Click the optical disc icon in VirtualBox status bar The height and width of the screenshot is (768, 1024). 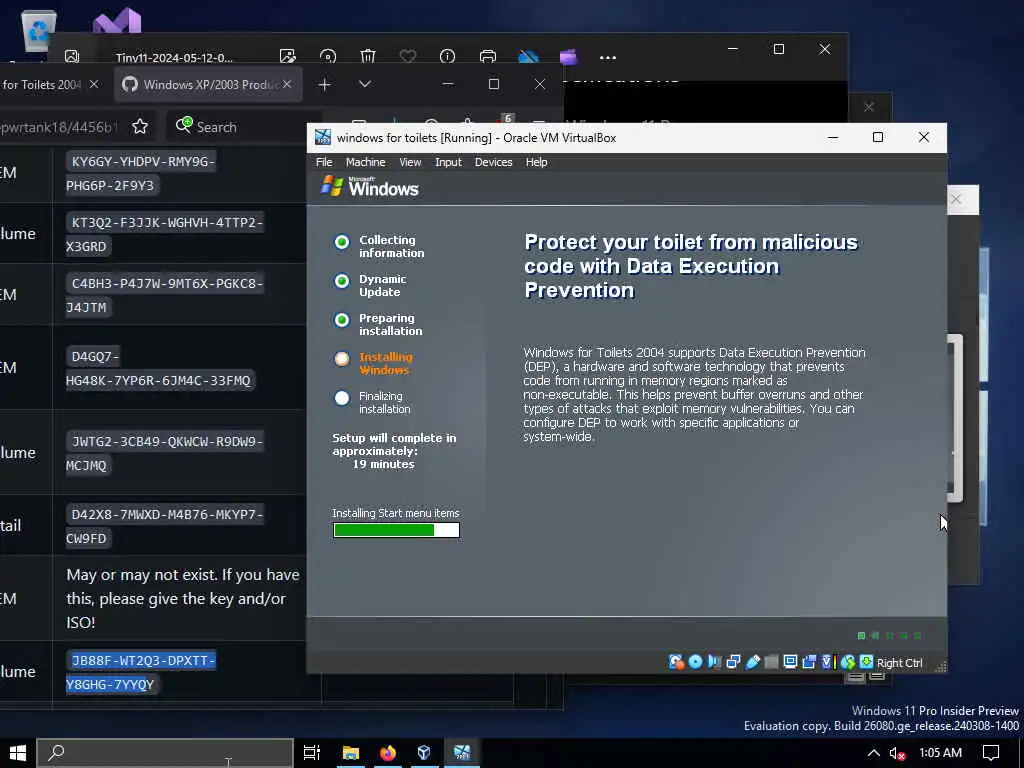coord(696,662)
